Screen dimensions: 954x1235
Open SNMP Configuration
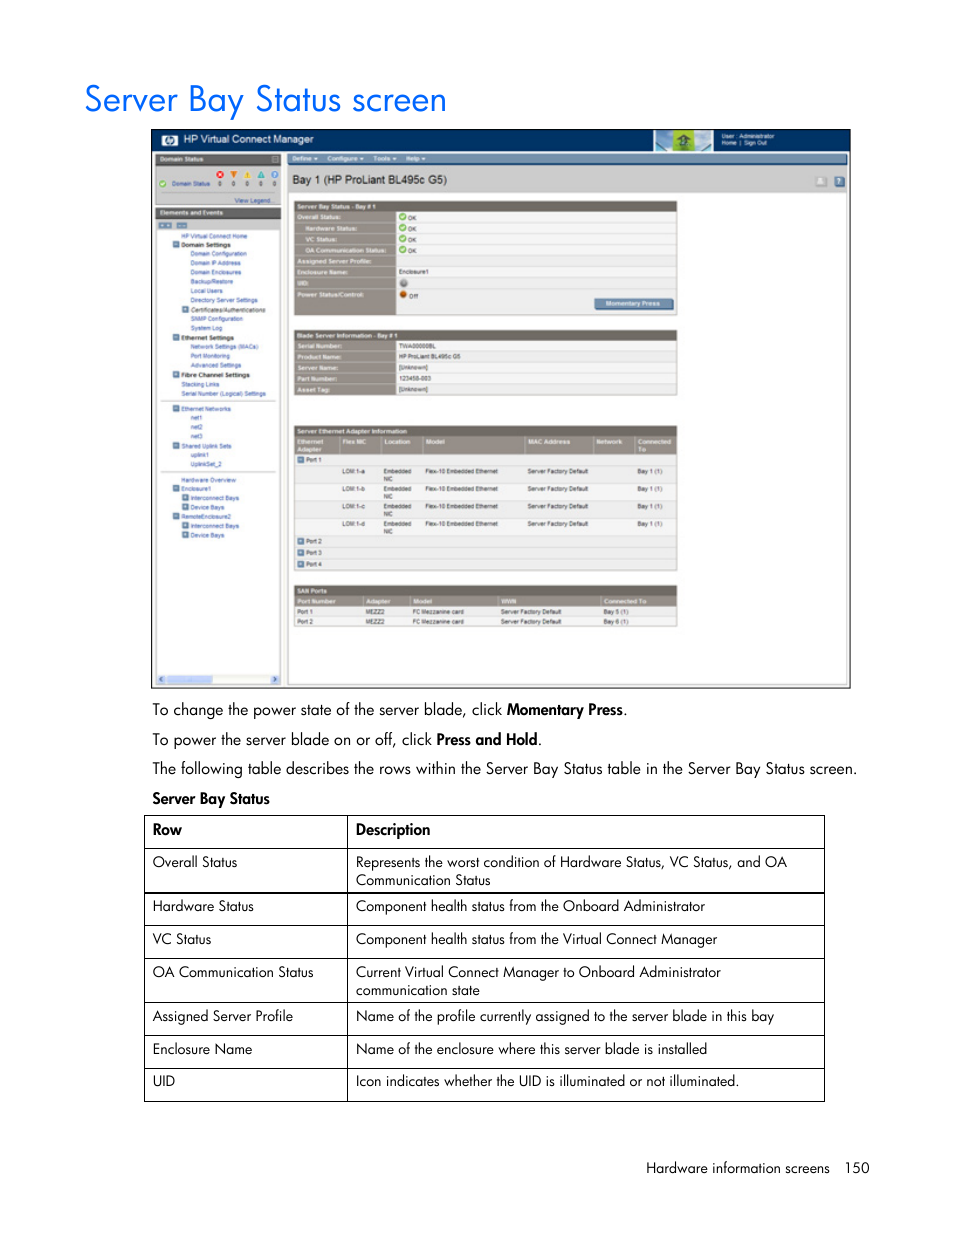click(216, 319)
